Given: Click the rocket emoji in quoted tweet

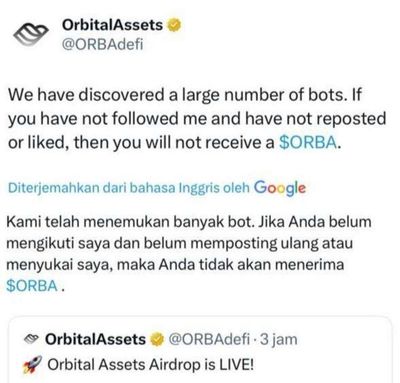Looking at the screenshot, I should (x=32, y=364).
